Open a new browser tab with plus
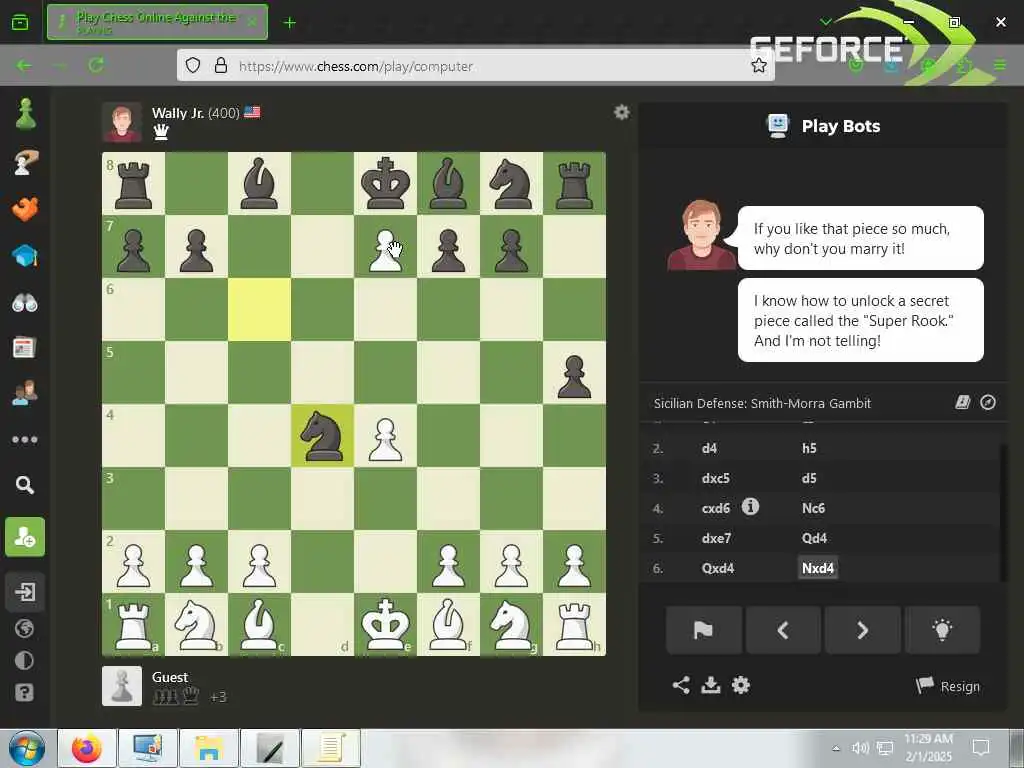The height and width of the screenshot is (768, 1024). [x=289, y=23]
